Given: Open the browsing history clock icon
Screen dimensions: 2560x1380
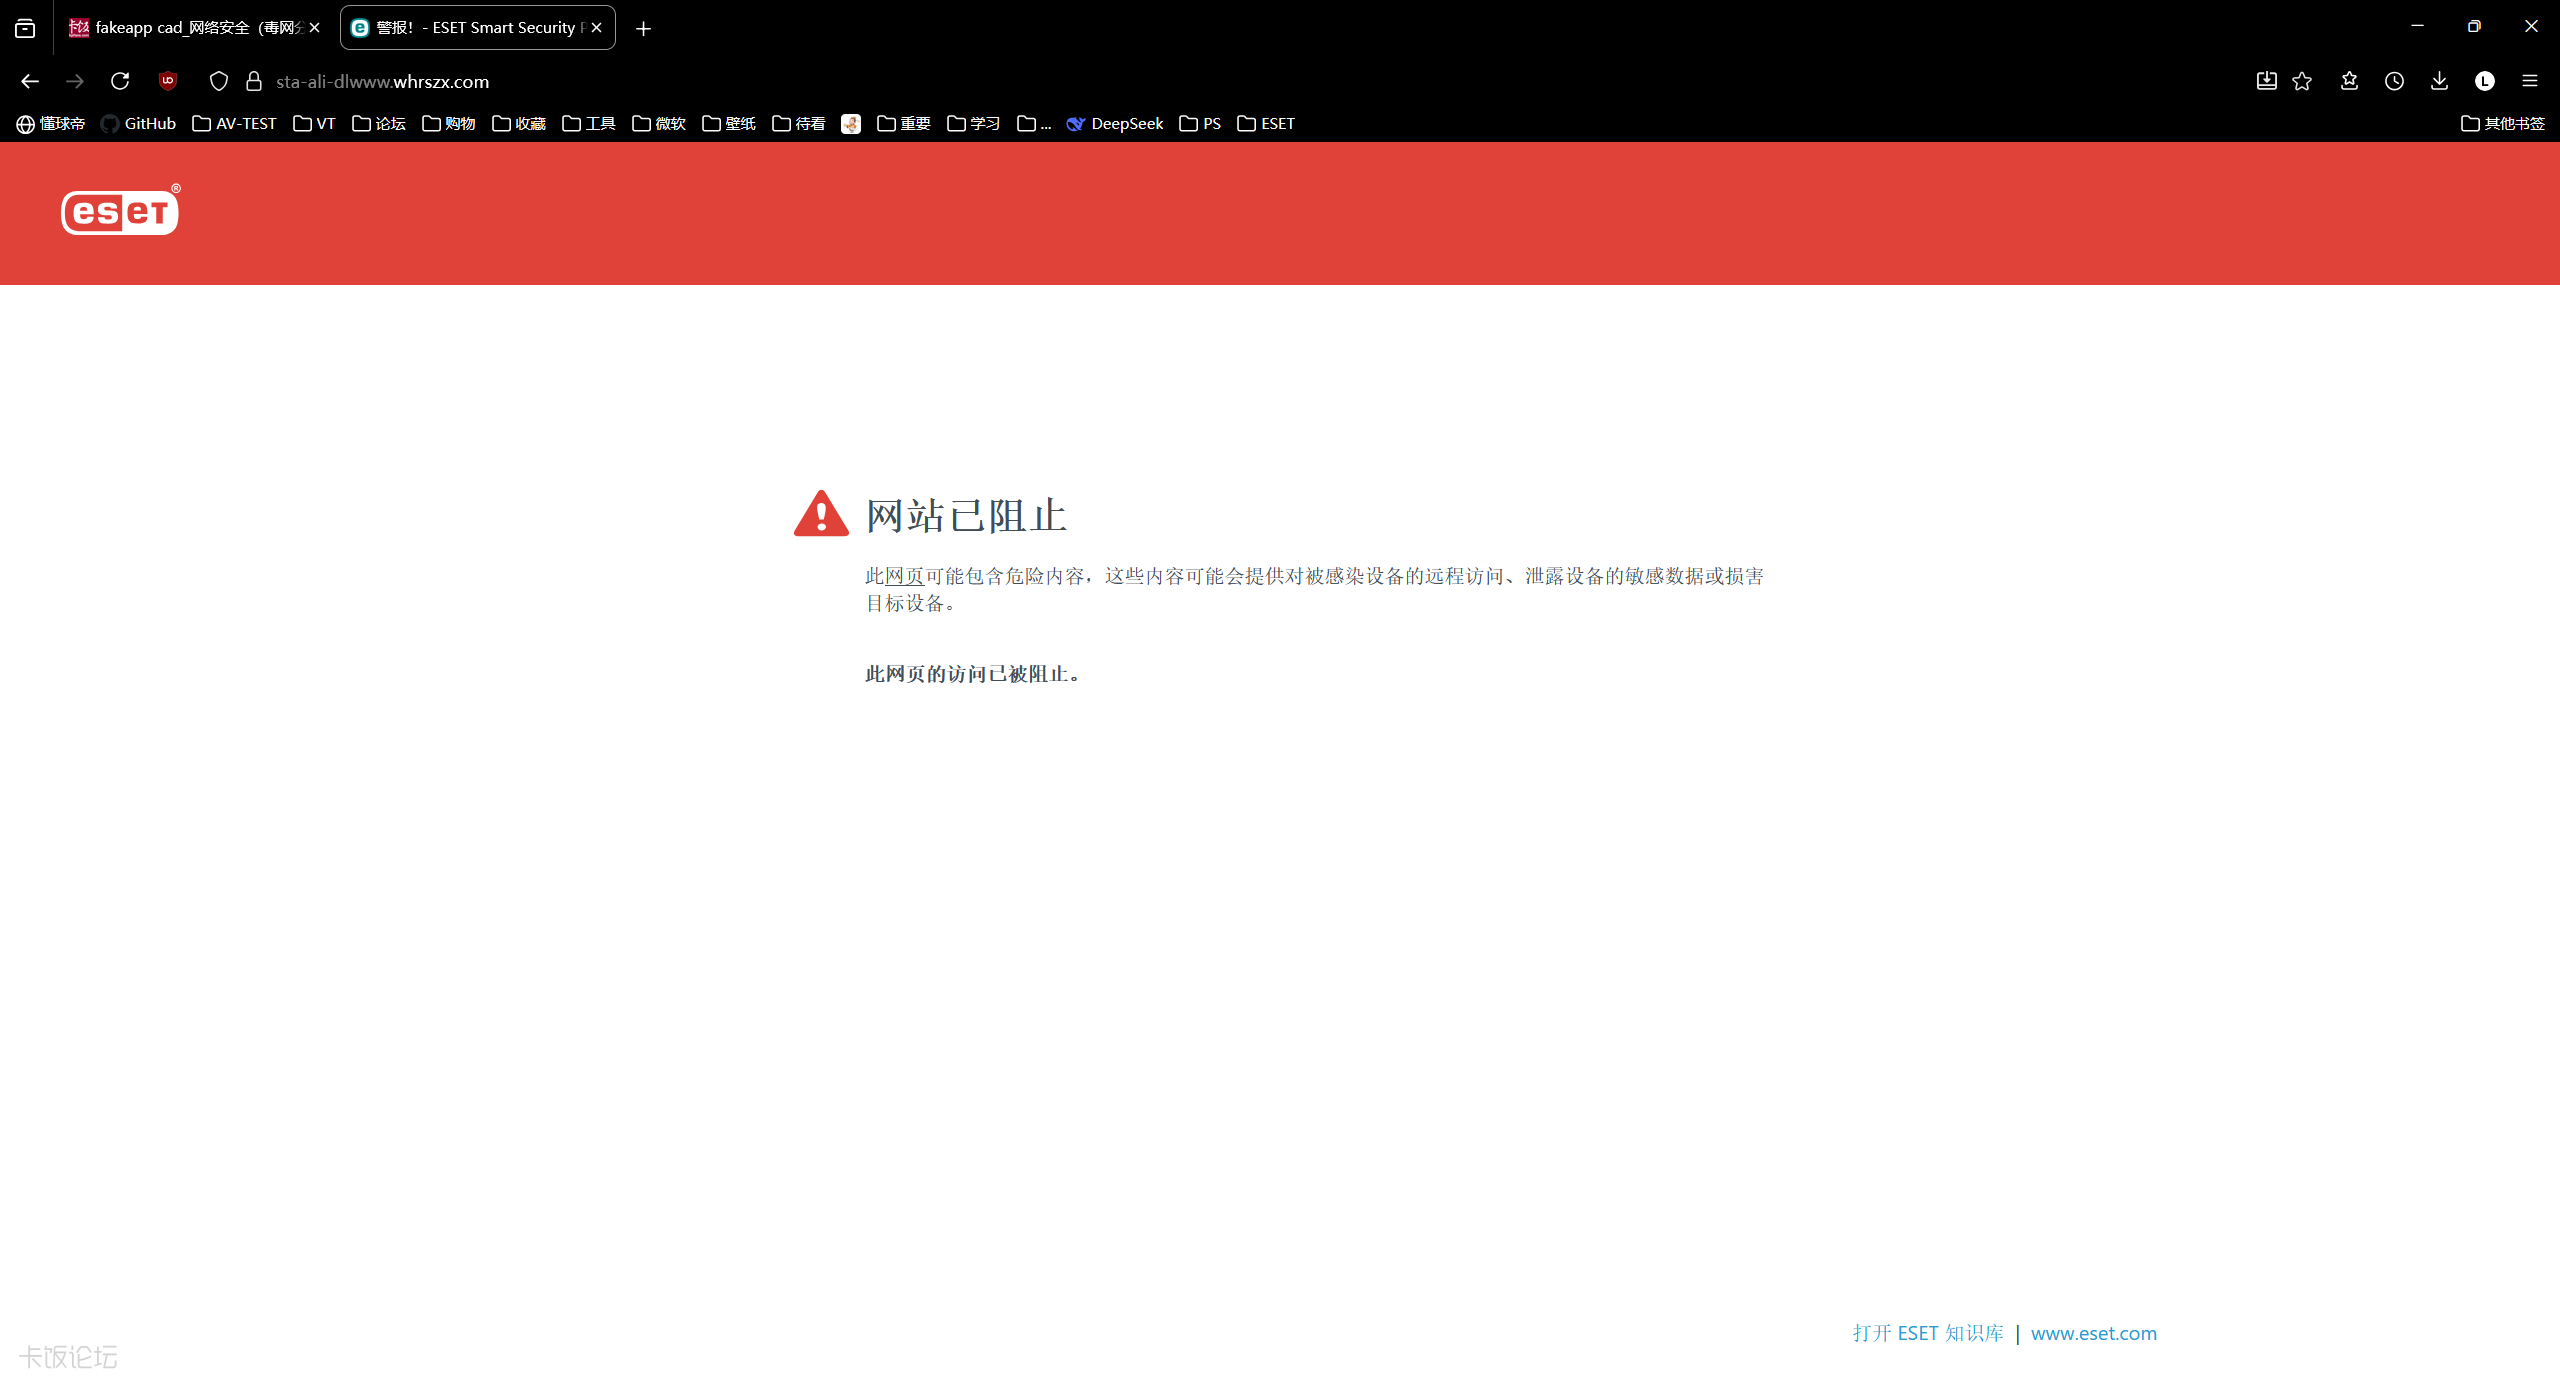Looking at the screenshot, I should (x=2395, y=81).
